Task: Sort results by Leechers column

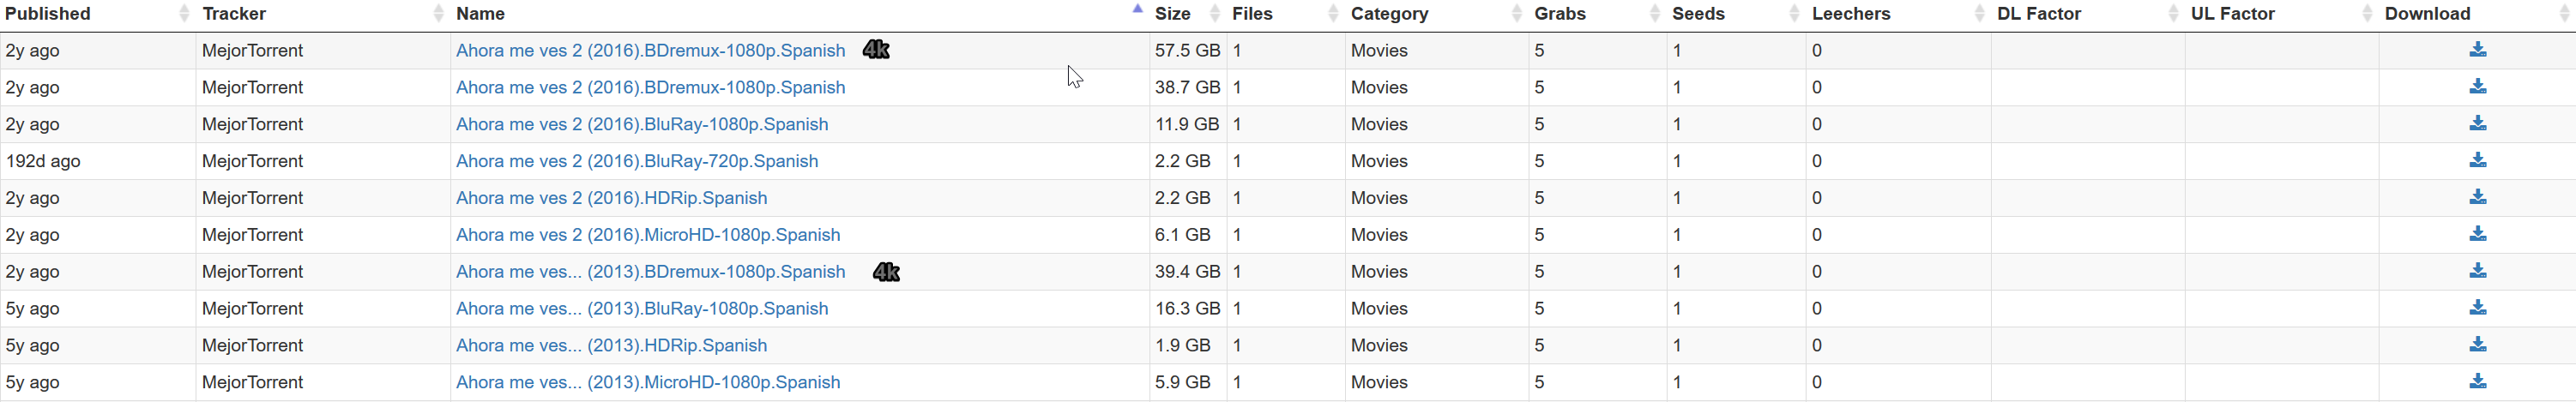Action: (1851, 14)
